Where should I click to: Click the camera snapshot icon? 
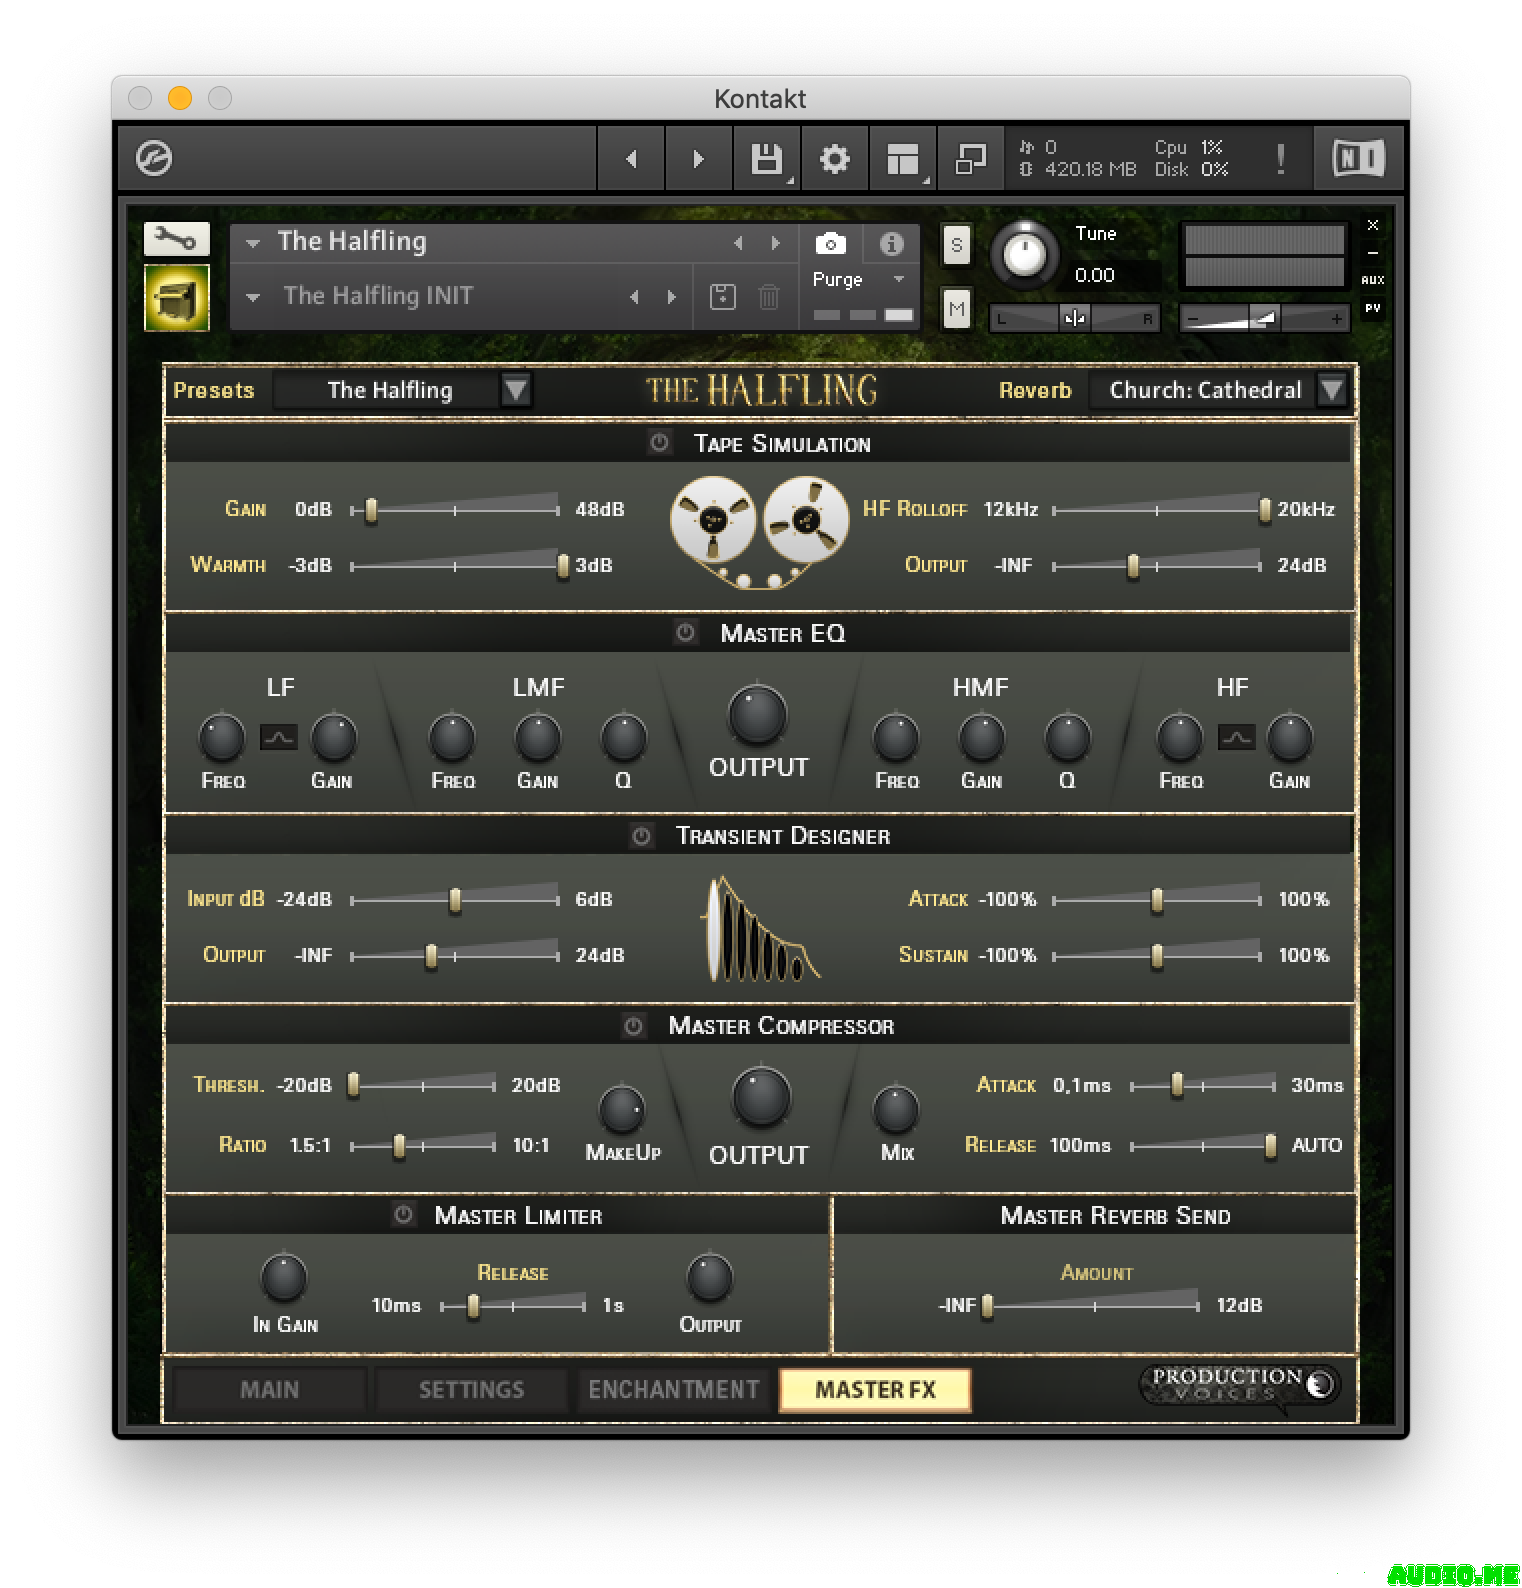tap(830, 243)
